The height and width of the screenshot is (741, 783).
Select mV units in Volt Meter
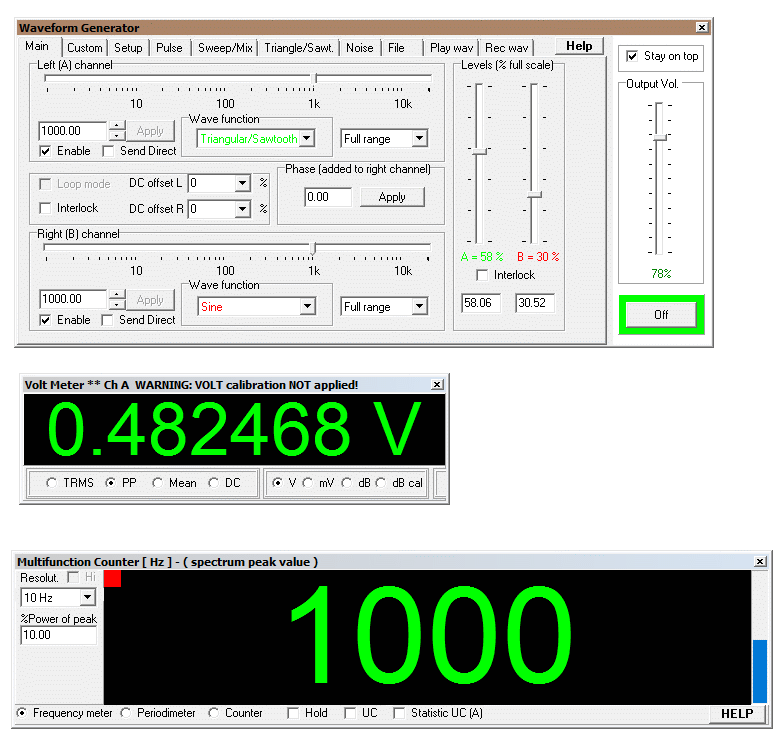[308, 483]
